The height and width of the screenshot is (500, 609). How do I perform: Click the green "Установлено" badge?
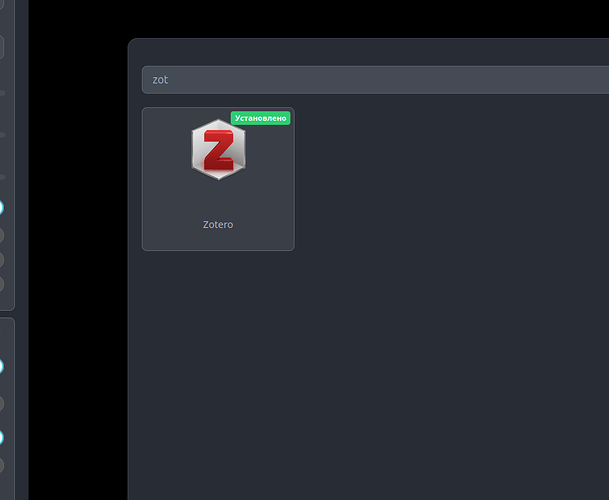tap(260, 118)
